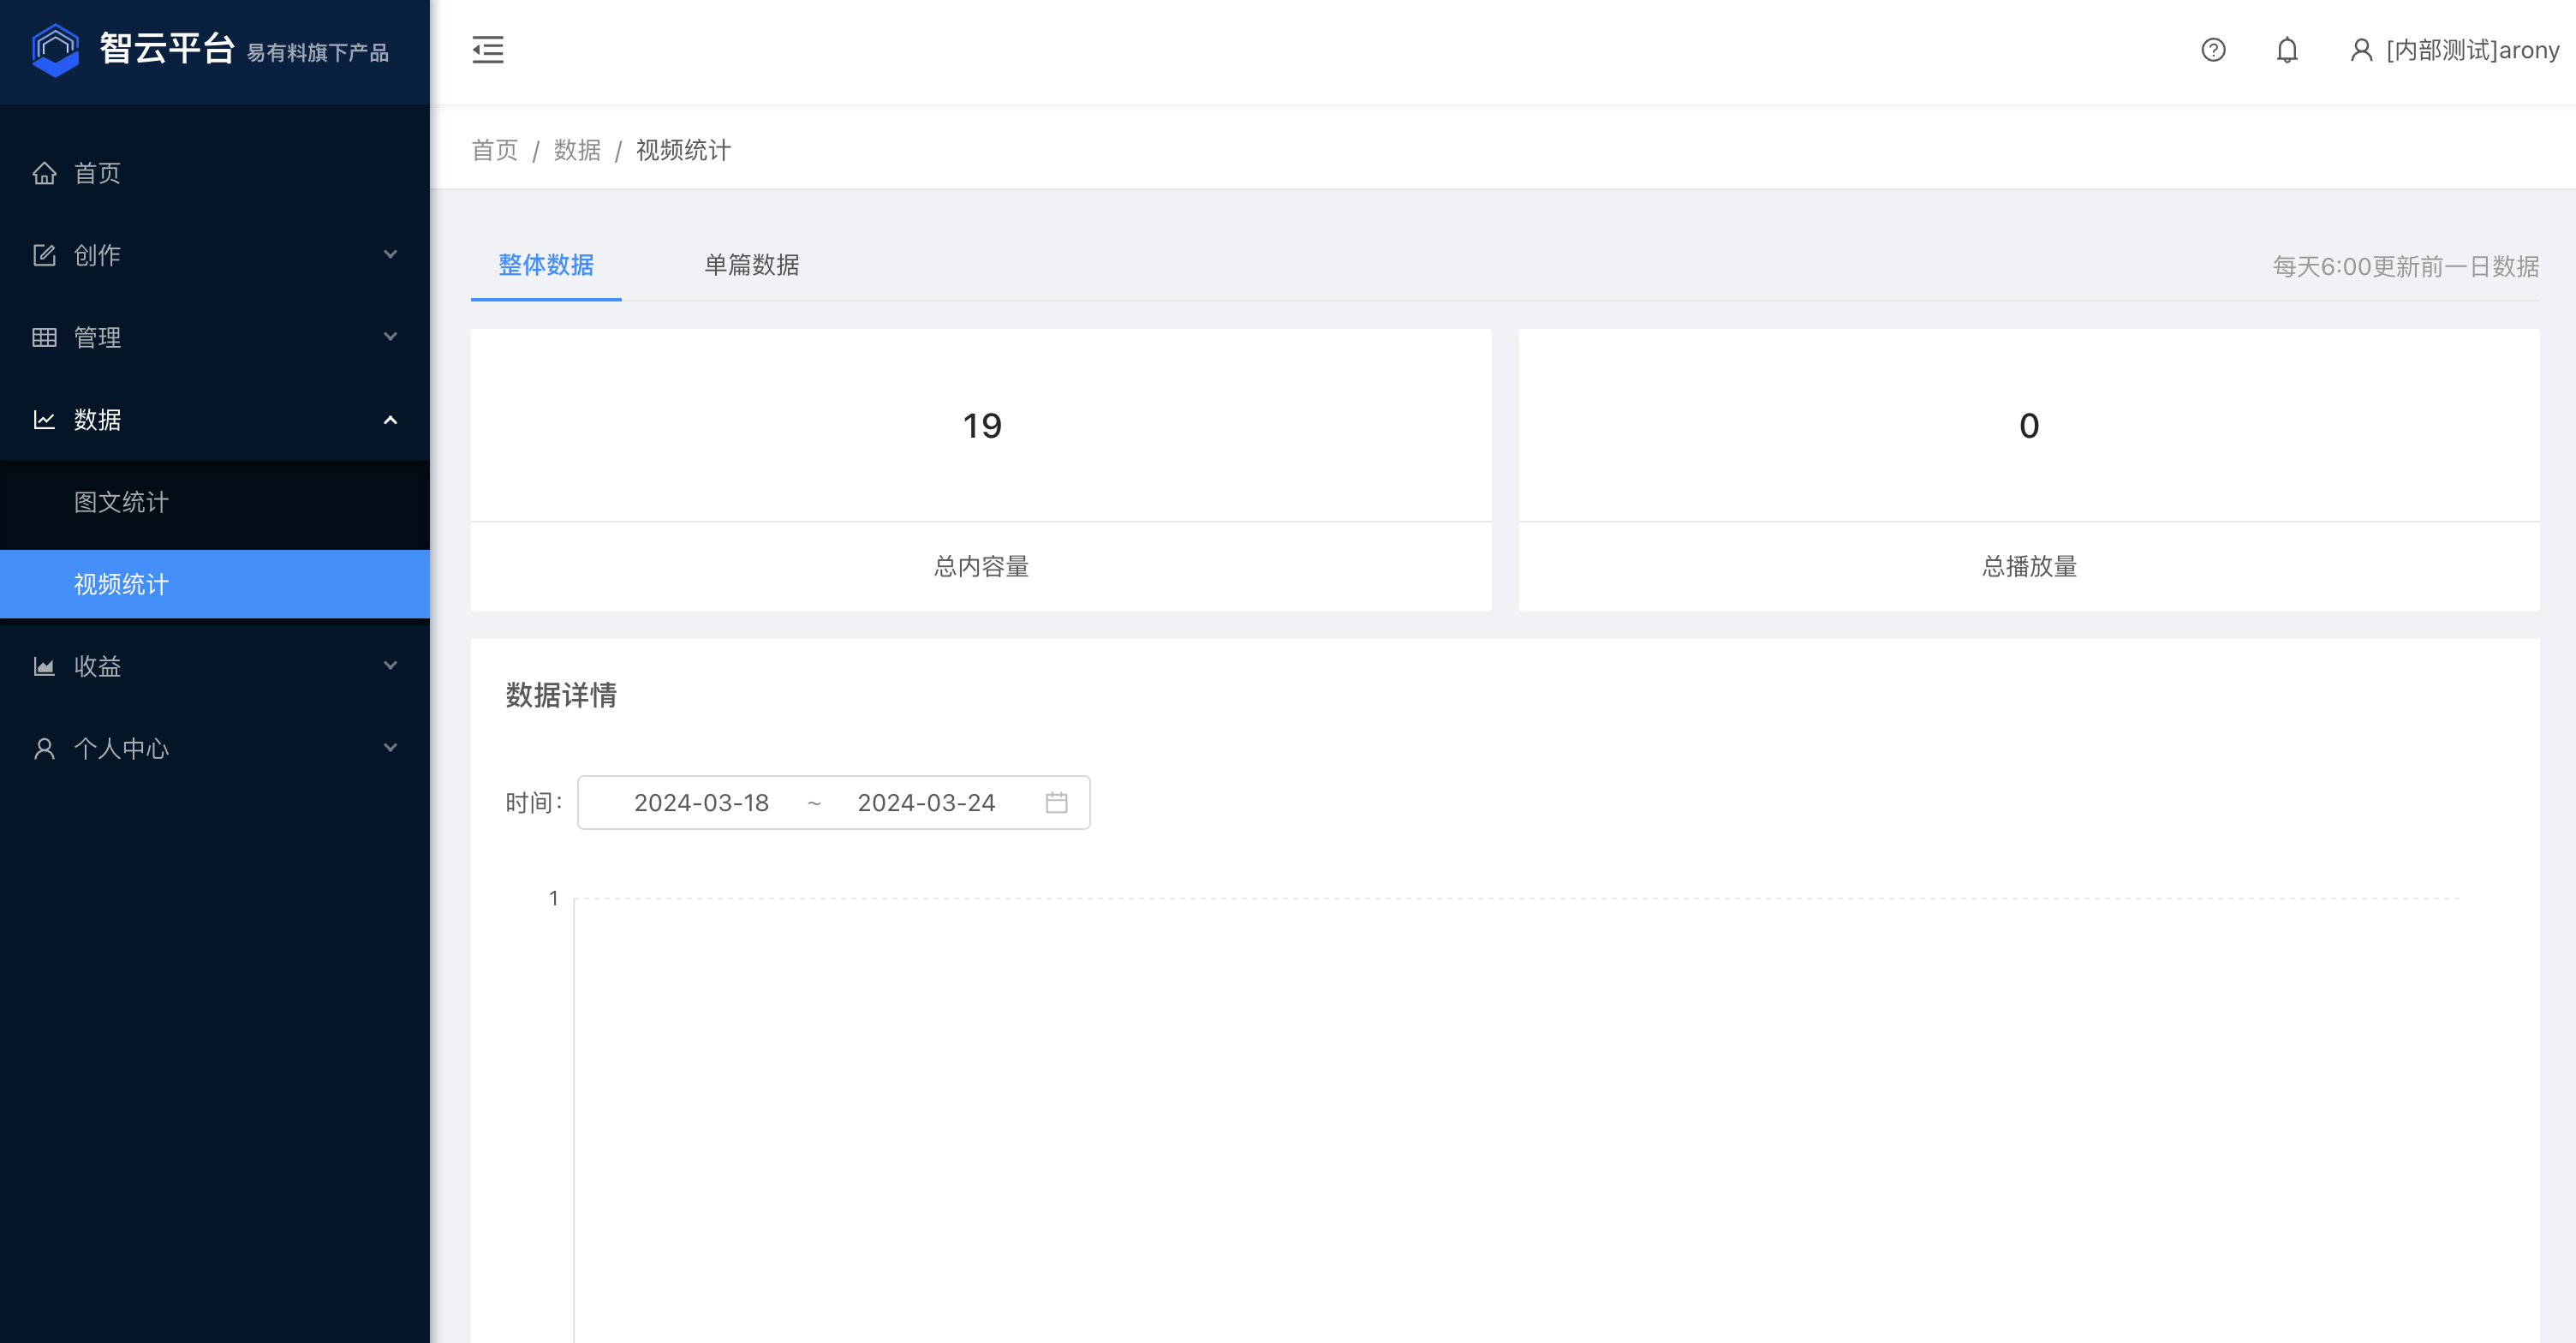Click the home icon beside 首页
The image size is (2576, 1343).
[x=44, y=173]
